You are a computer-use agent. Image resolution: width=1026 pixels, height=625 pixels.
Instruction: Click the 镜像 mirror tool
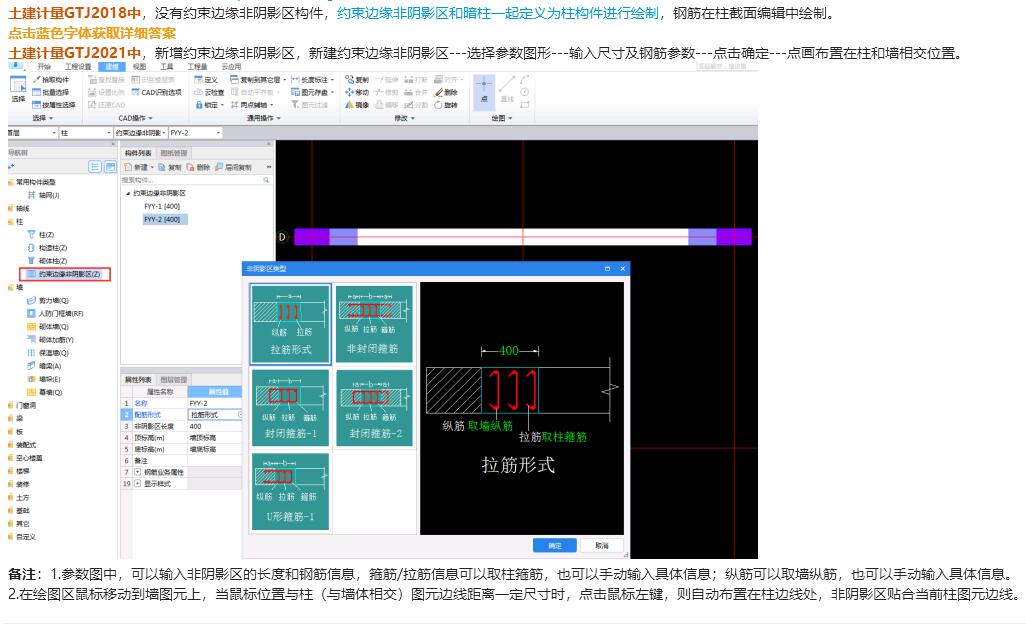pos(357,105)
